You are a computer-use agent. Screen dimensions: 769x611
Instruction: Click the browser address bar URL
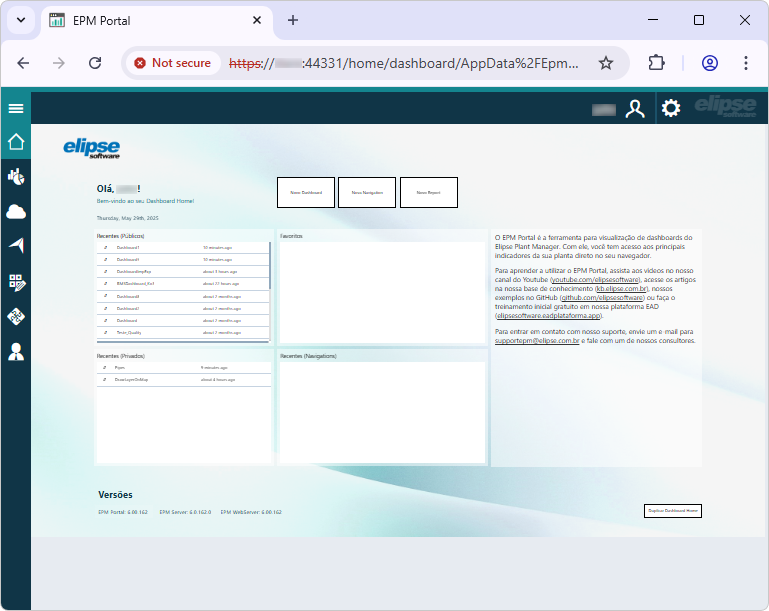coord(404,63)
